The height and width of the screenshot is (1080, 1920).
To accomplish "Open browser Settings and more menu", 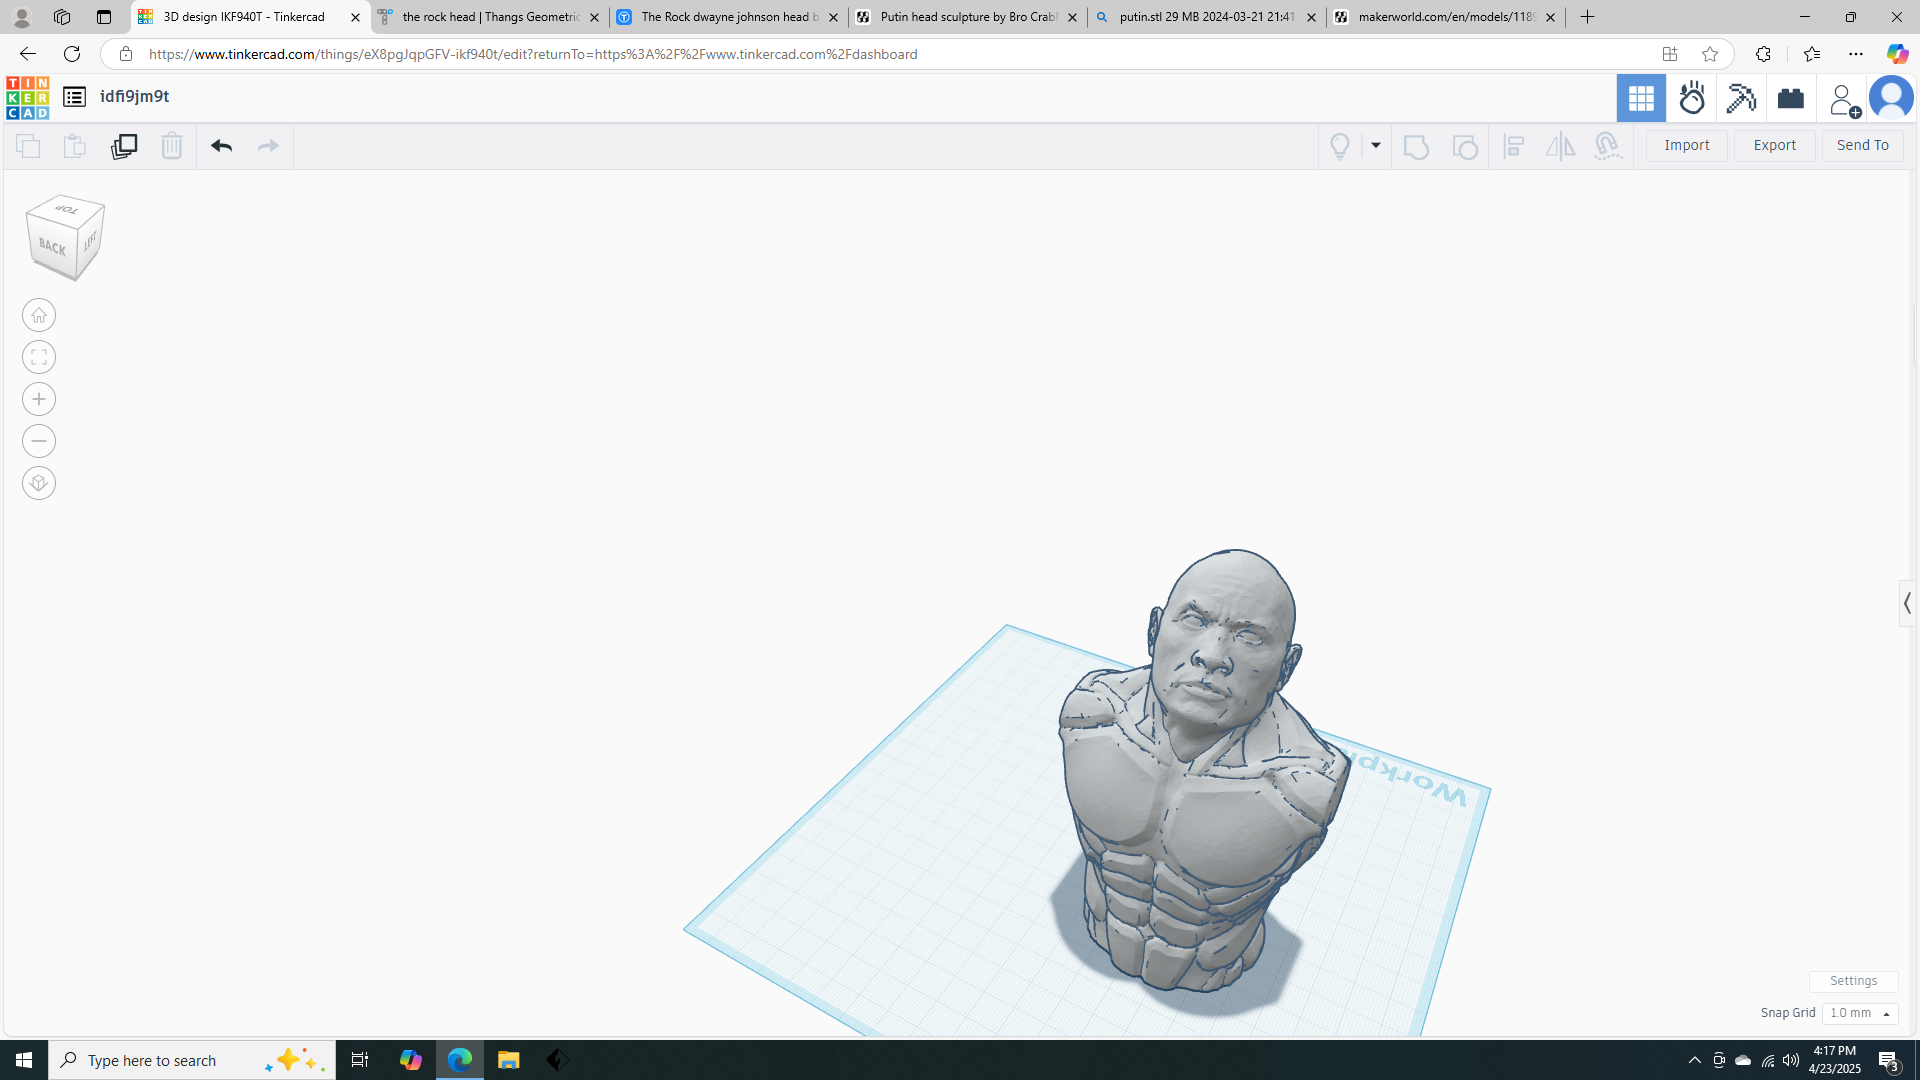I will pyautogui.click(x=1856, y=54).
